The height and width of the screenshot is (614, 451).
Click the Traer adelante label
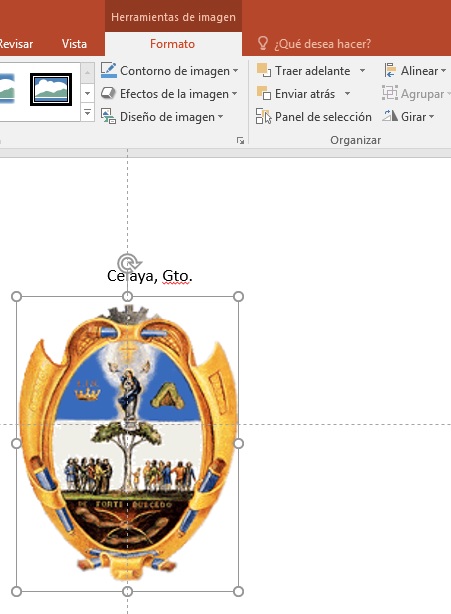(x=312, y=71)
